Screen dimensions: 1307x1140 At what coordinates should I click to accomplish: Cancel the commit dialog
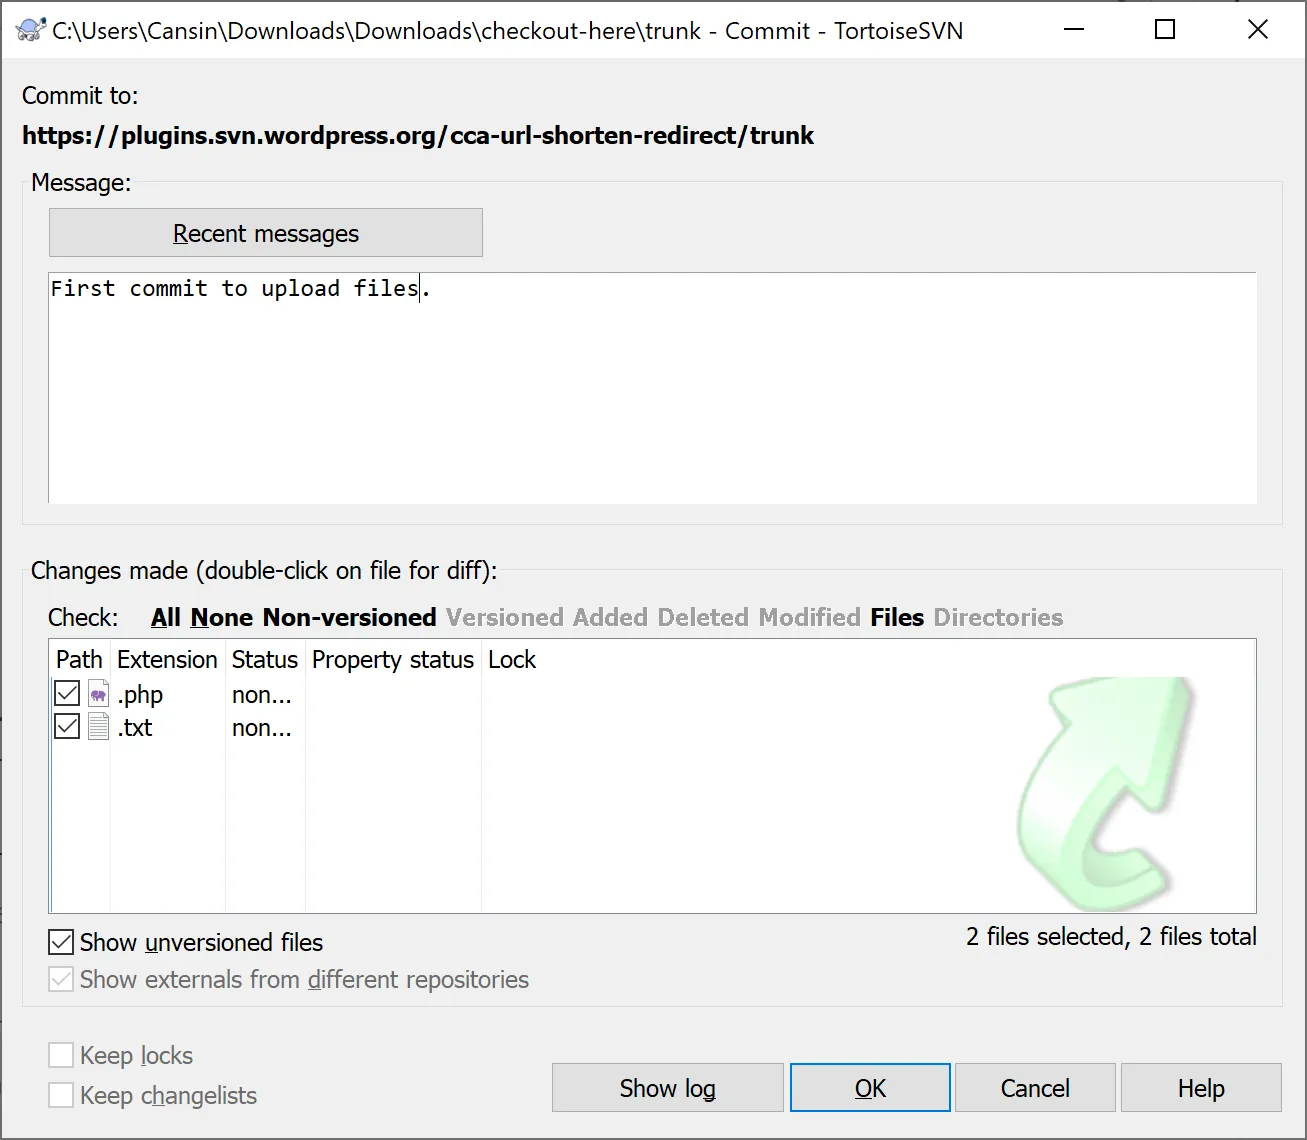1034,1088
